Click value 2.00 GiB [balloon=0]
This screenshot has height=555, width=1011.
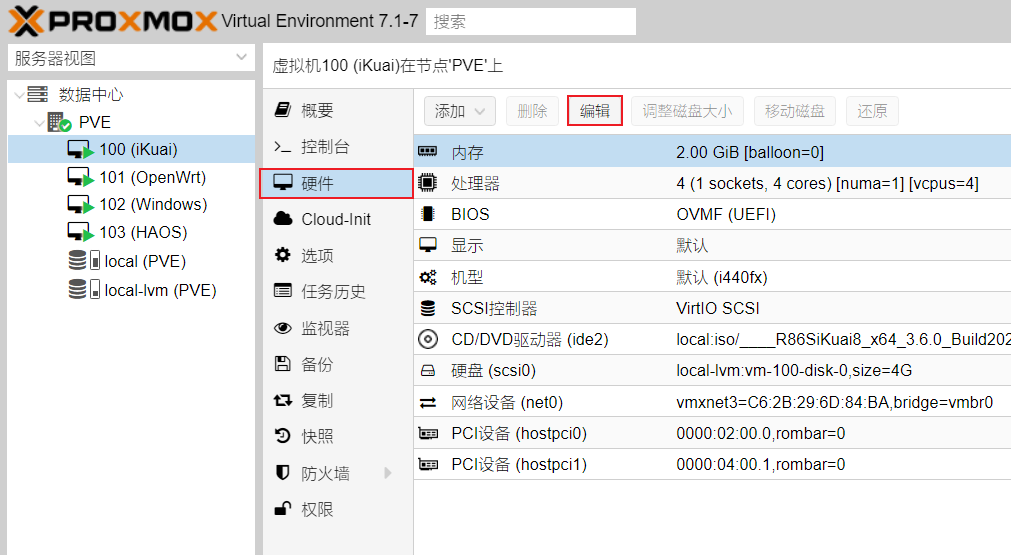coord(750,152)
